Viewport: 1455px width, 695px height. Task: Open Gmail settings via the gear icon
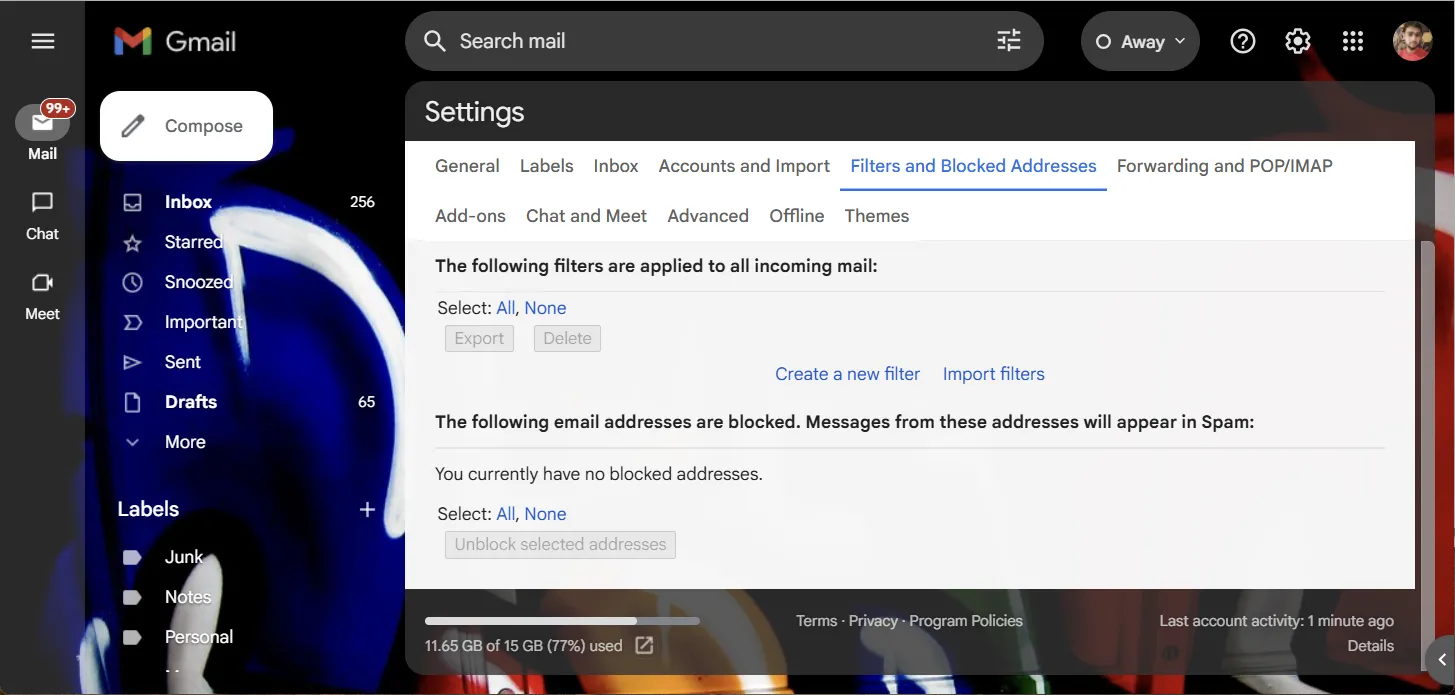pos(1297,41)
